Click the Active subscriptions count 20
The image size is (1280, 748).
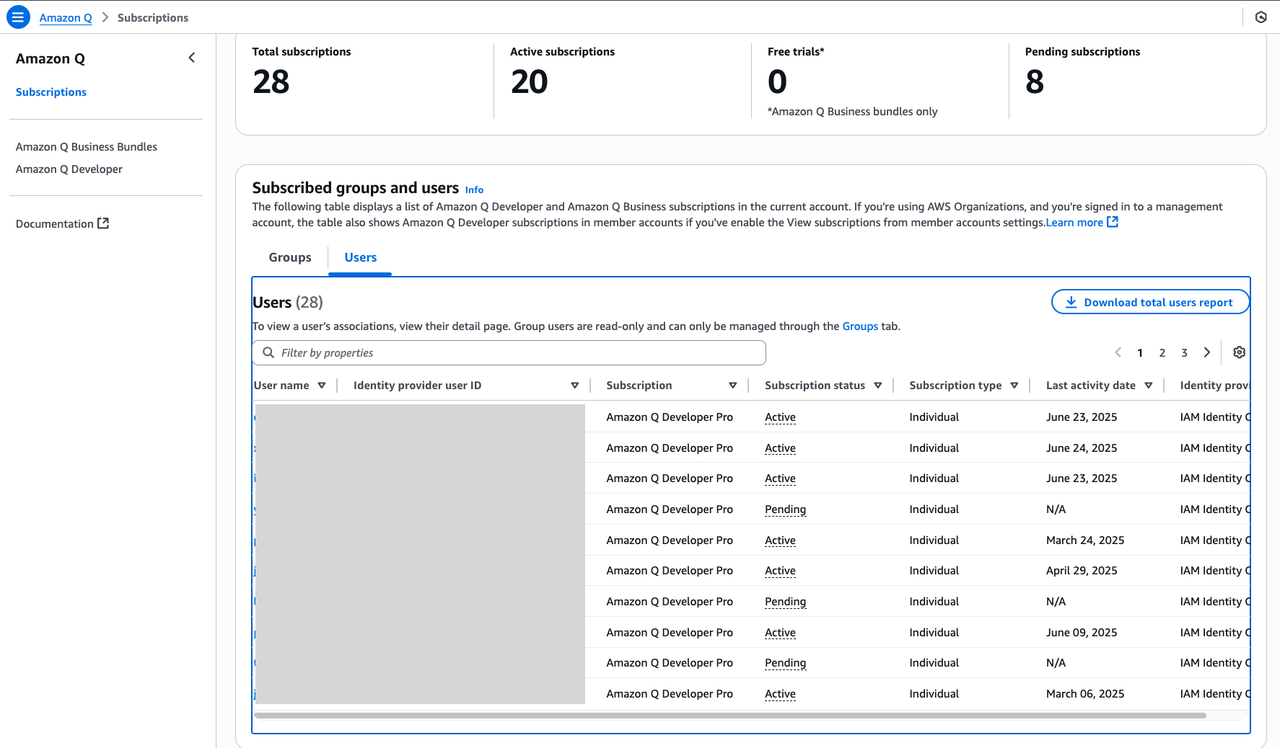(529, 82)
